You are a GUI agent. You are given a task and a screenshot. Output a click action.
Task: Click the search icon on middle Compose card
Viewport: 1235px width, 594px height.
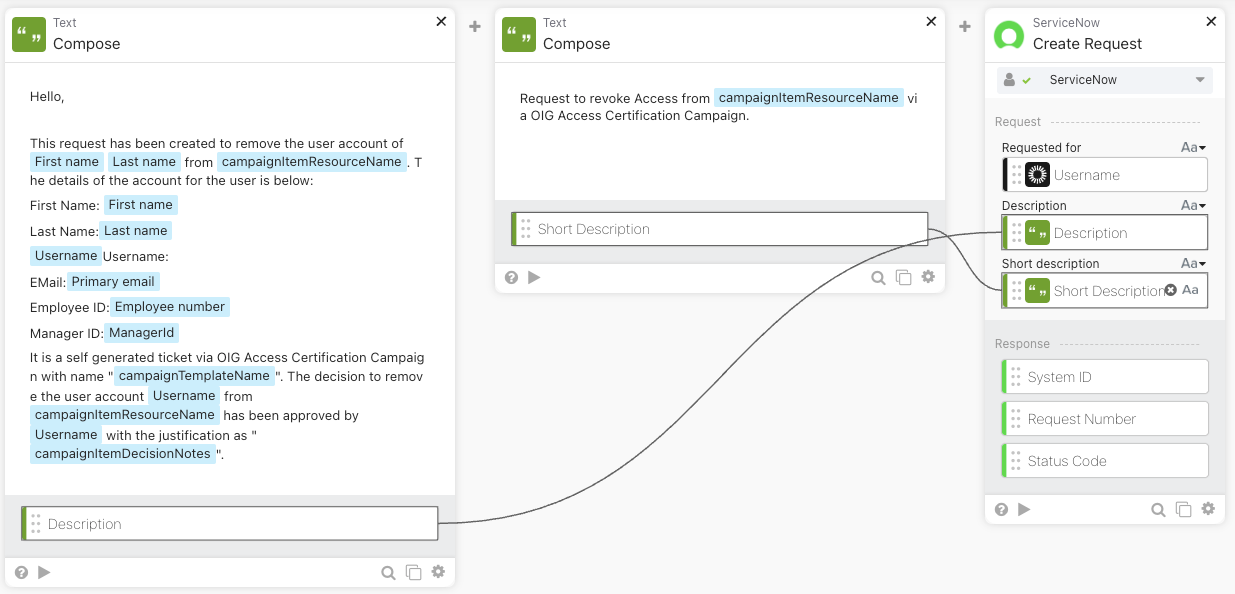(x=878, y=278)
